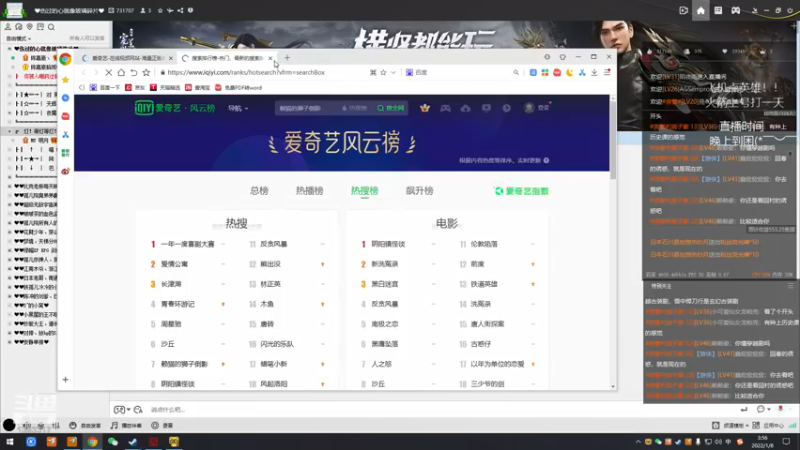The image size is (800, 450).
Task: Click the yellow moon night-mode extension icon
Action: [569, 72]
